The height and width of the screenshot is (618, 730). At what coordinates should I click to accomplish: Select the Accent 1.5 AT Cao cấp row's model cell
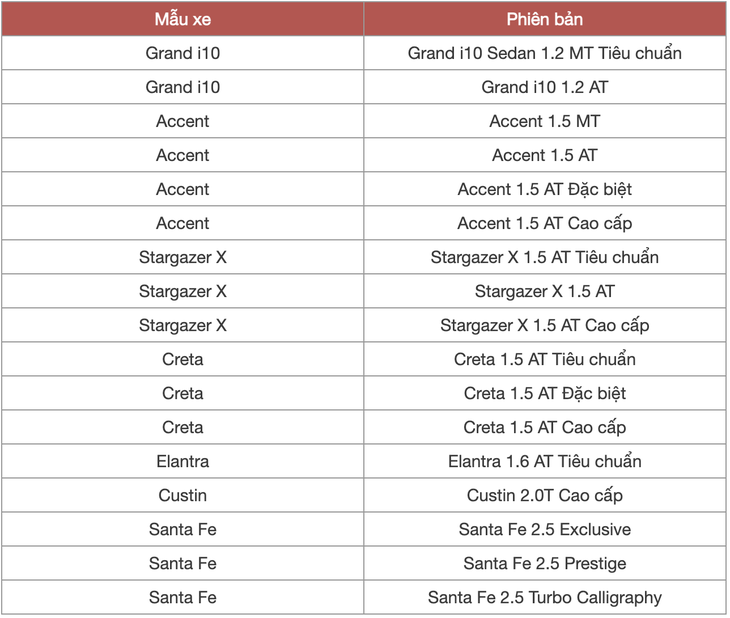[182, 223]
